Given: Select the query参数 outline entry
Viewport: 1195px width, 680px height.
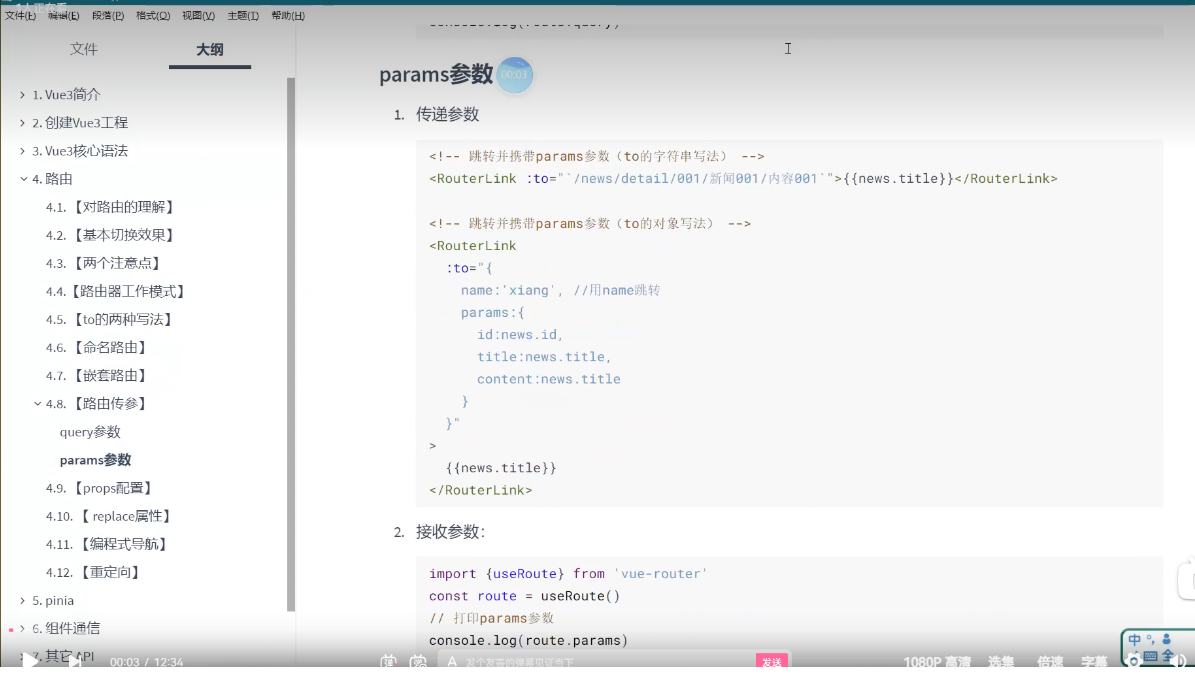Looking at the screenshot, I should pos(90,432).
